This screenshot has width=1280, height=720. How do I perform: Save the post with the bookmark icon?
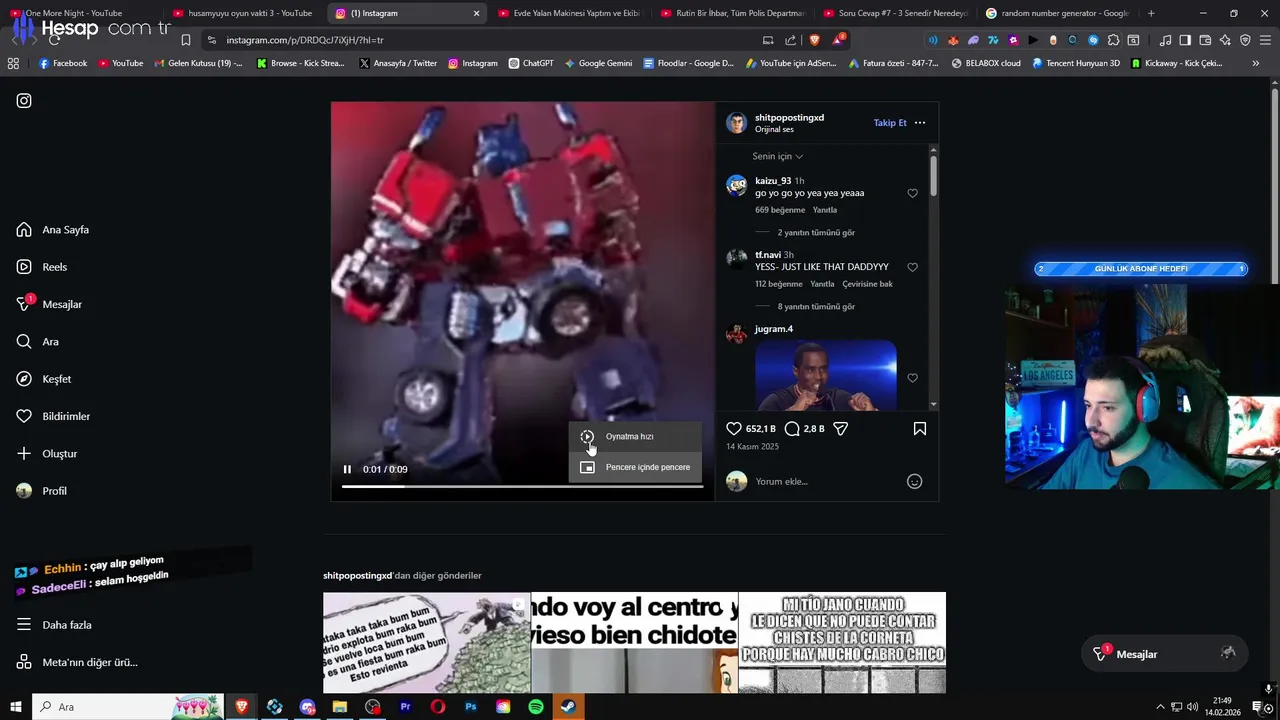[x=920, y=429]
